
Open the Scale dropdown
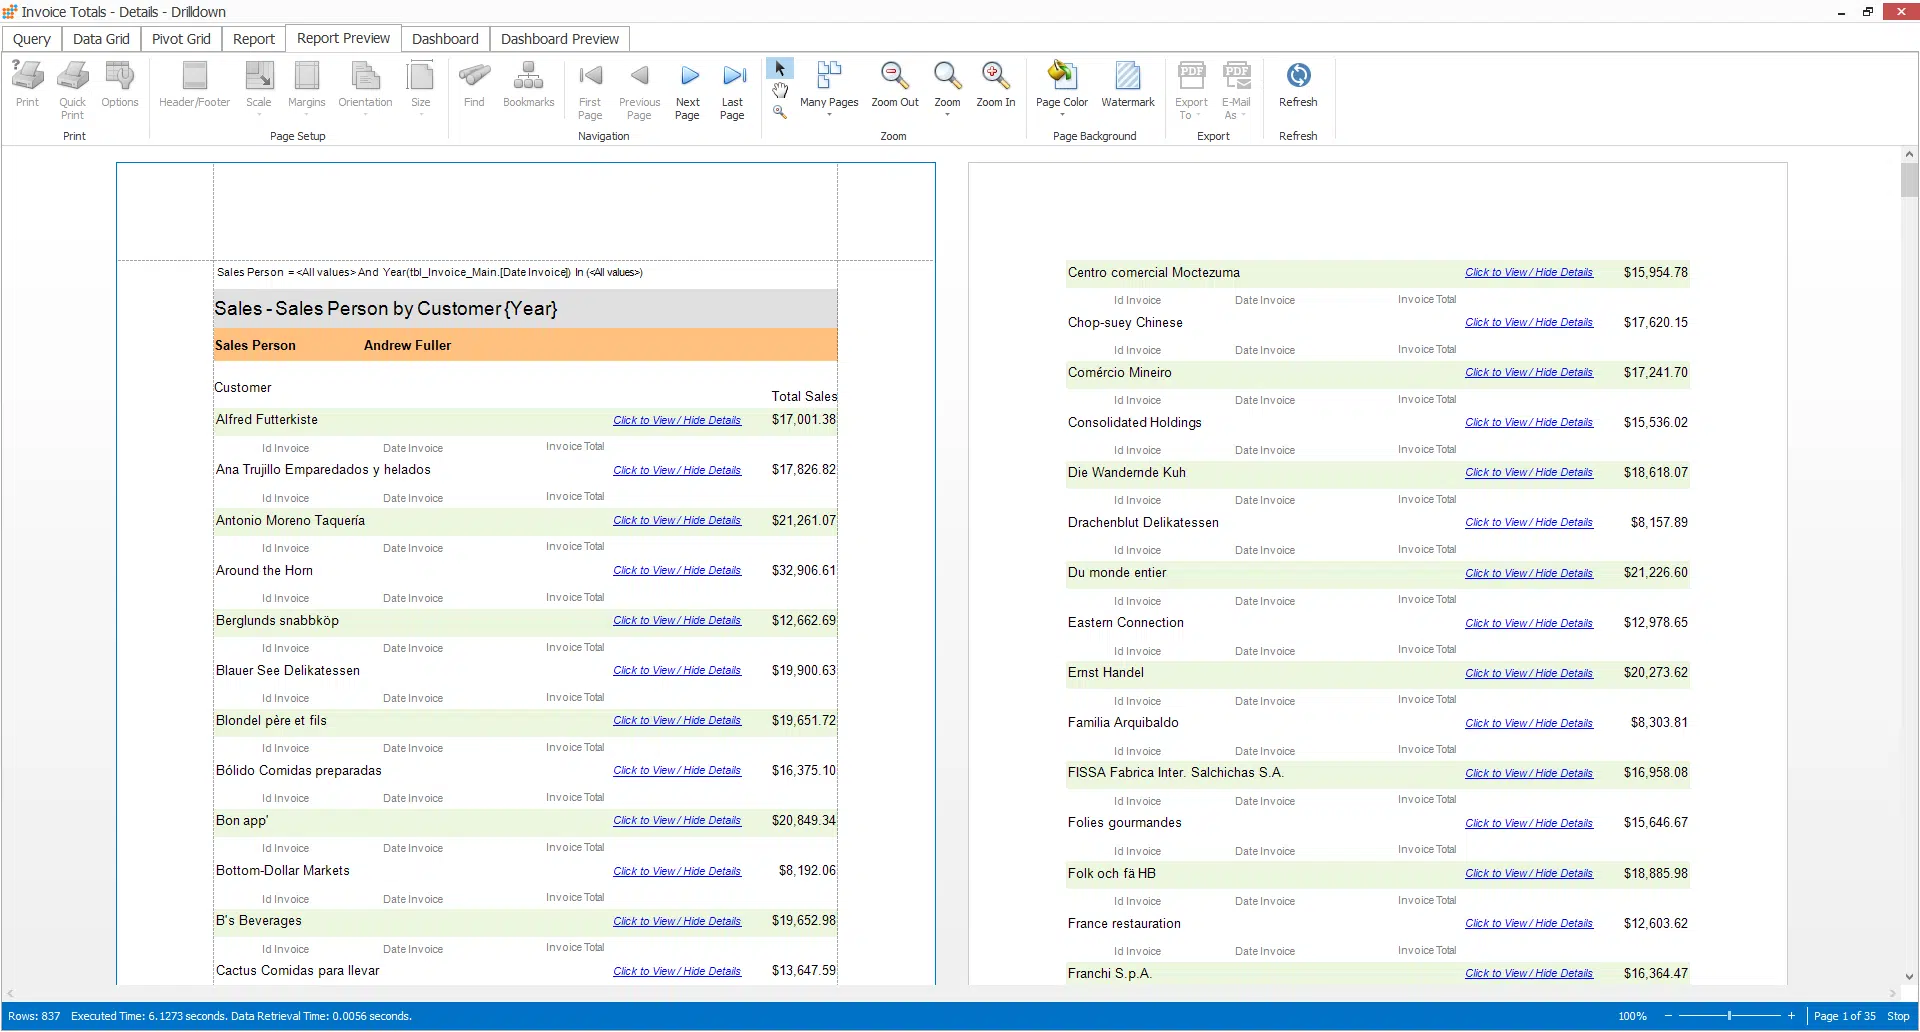(x=259, y=88)
